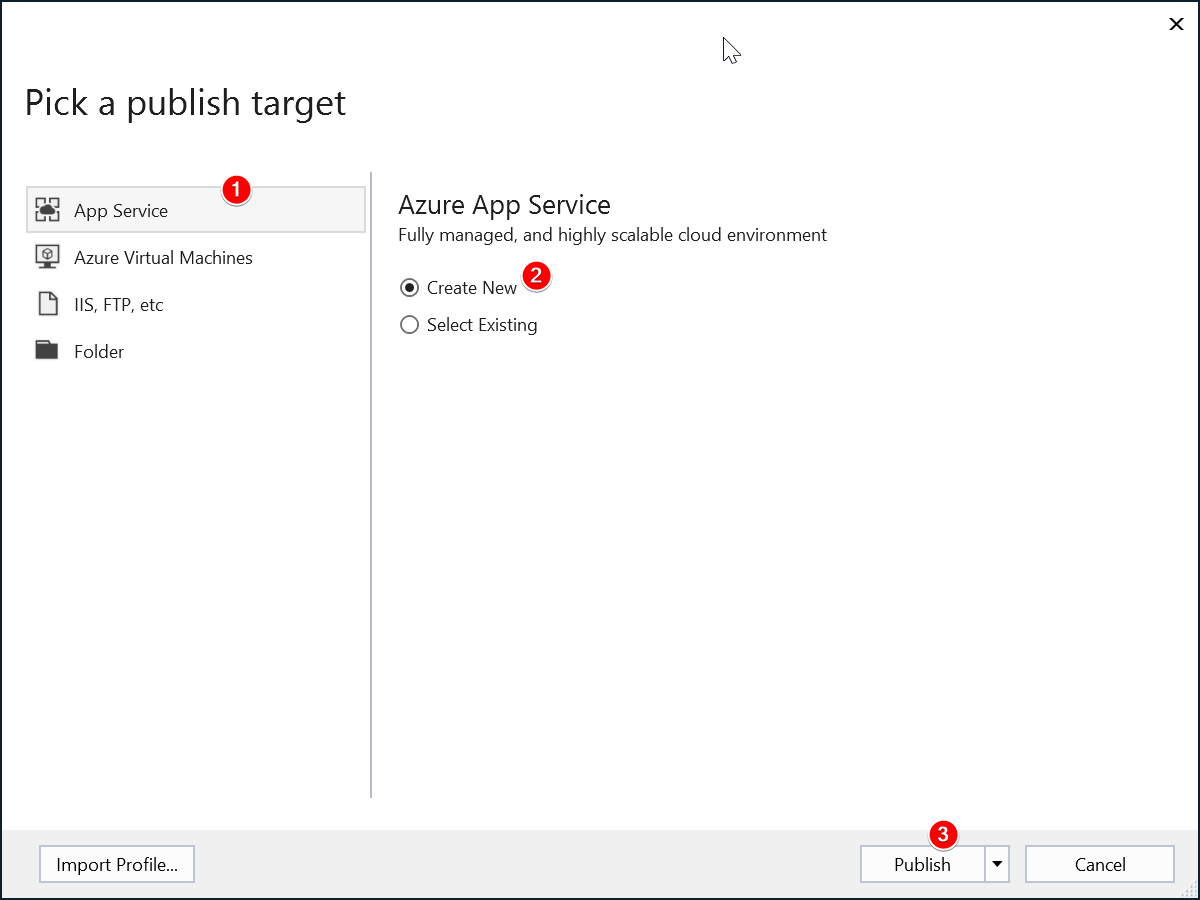Viewport: 1200px width, 900px height.
Task: Click the Azure App Service heading
Action: (504, 205)
